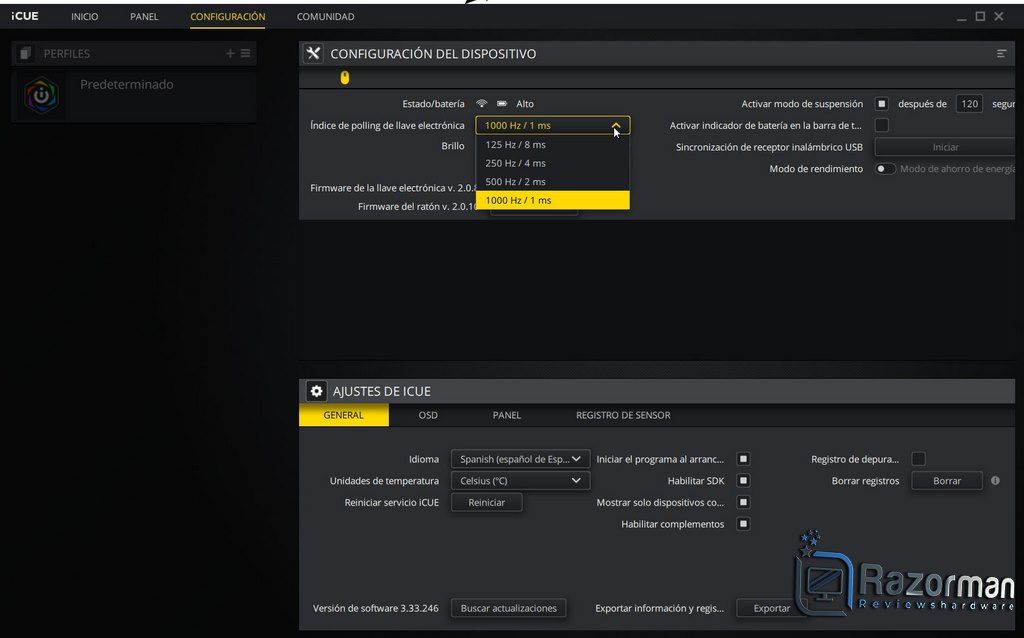Toggle battery indicator in taskbar checkbox
1024x638 pixels.
click(x=882, y=125)
